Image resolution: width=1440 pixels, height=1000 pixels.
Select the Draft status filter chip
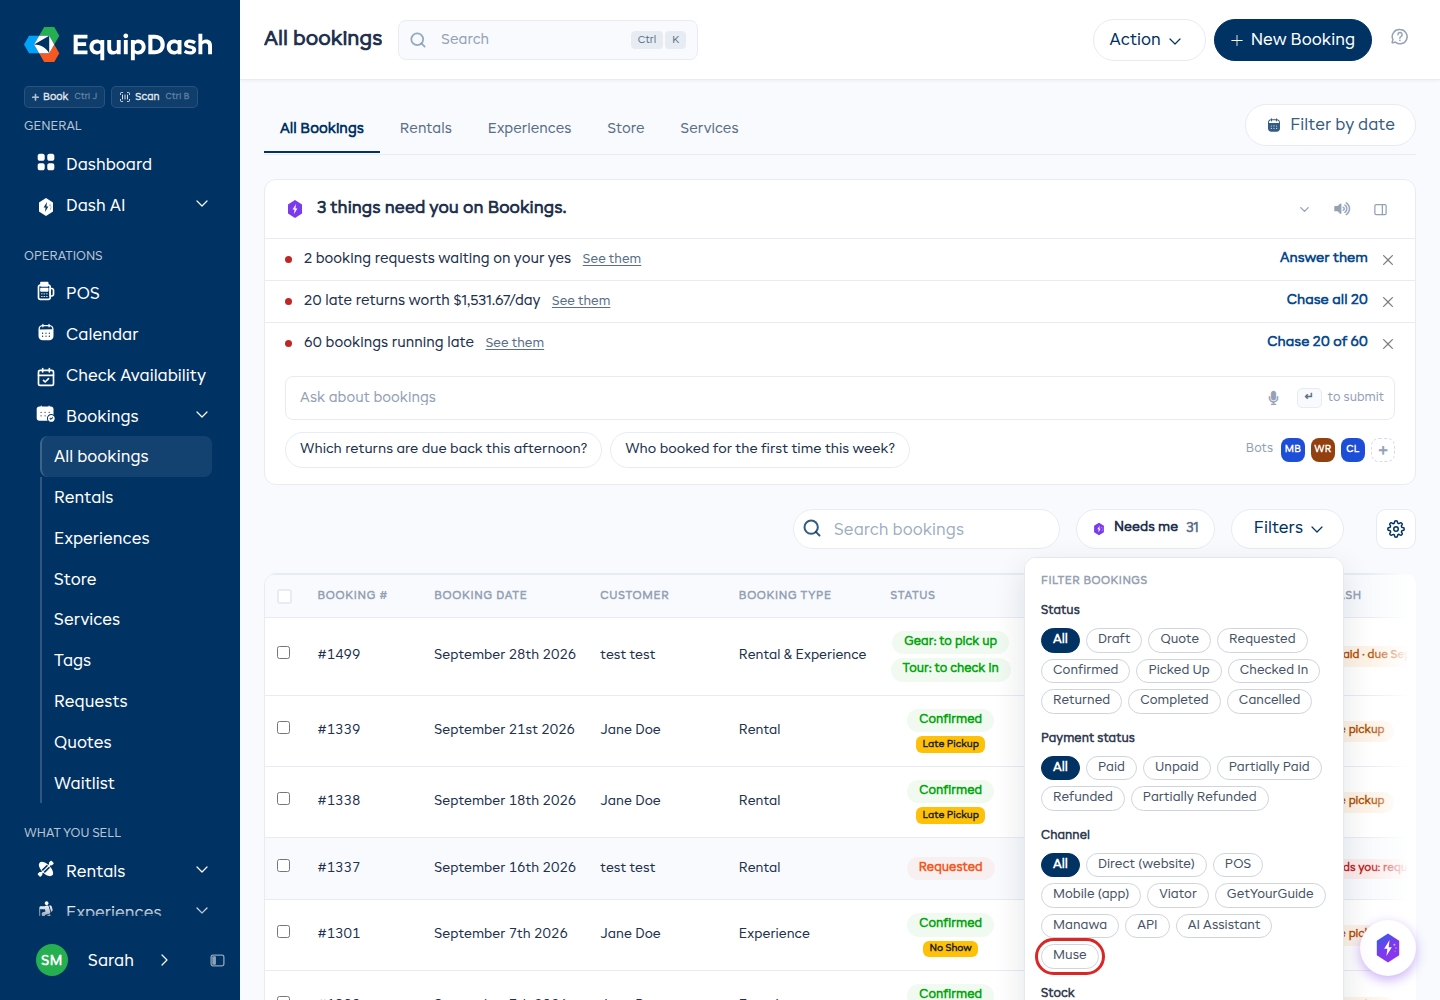click(1114, 639)
